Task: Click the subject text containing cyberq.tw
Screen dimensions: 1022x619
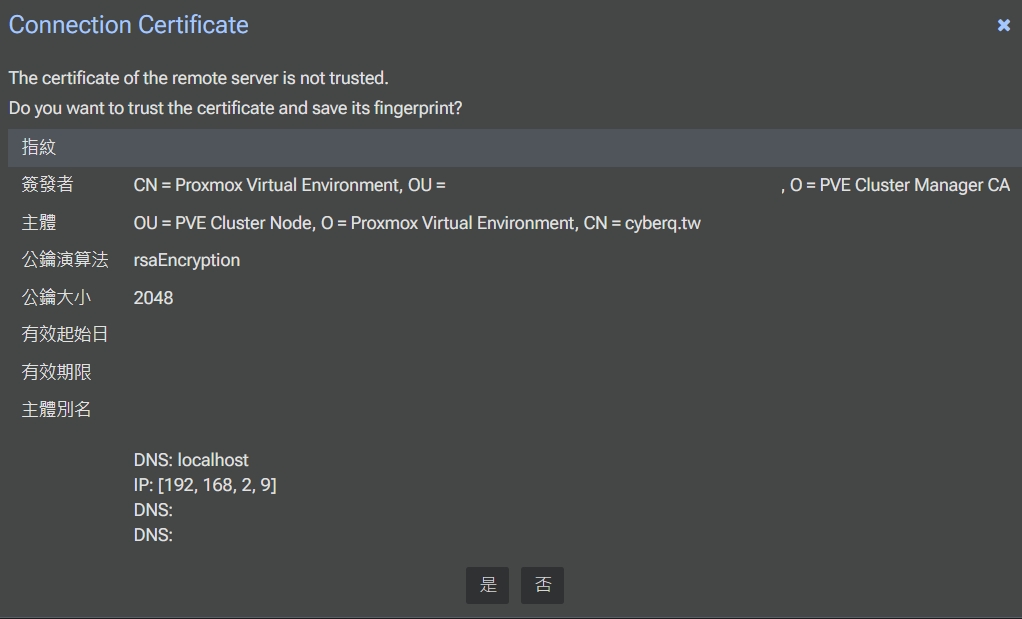Action: pos(417,223)
